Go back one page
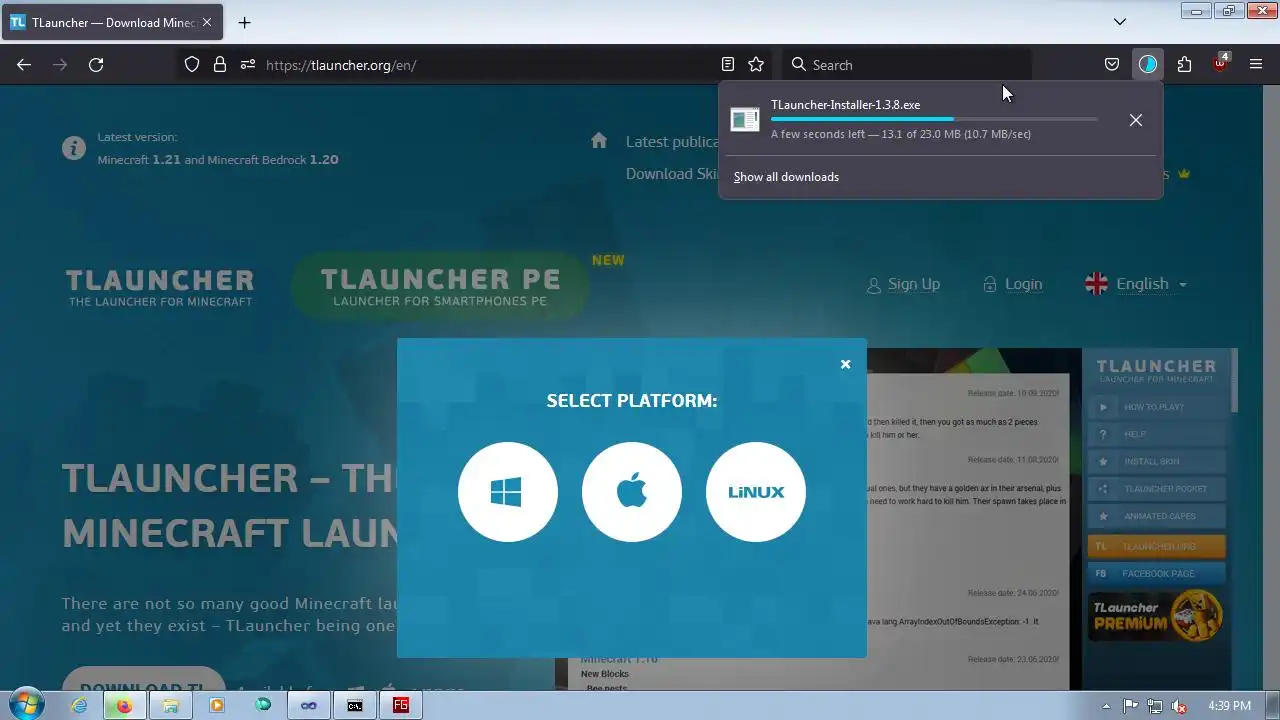This screenshot has width=1280, height=720. (24, 64)
